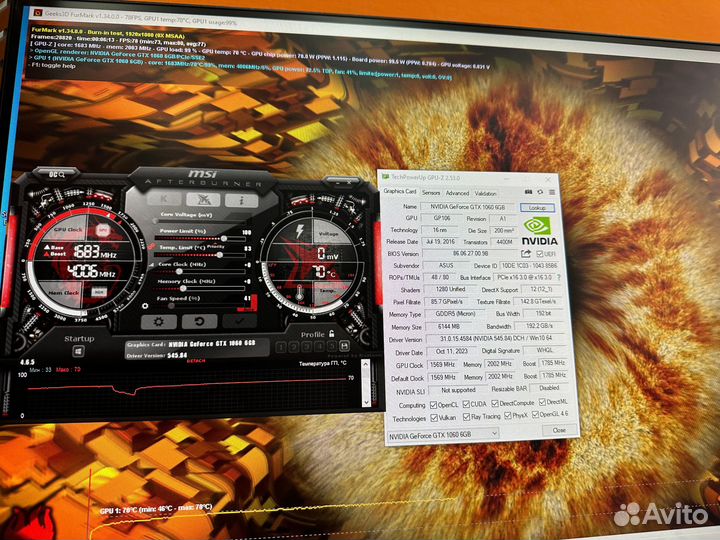Click the link icon beside Temp. Limit

151,247
